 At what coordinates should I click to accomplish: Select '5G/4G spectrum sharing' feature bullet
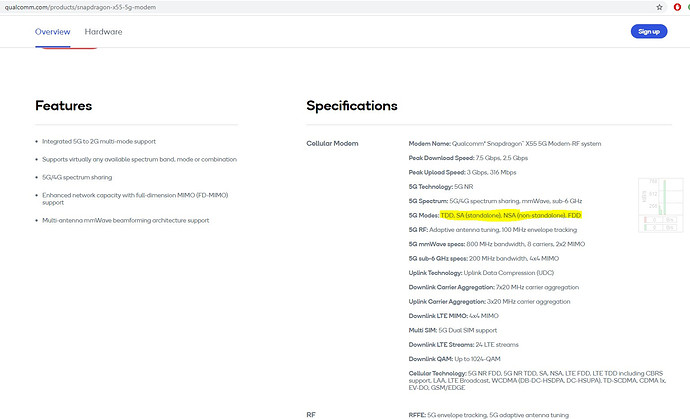pos(77,177)
